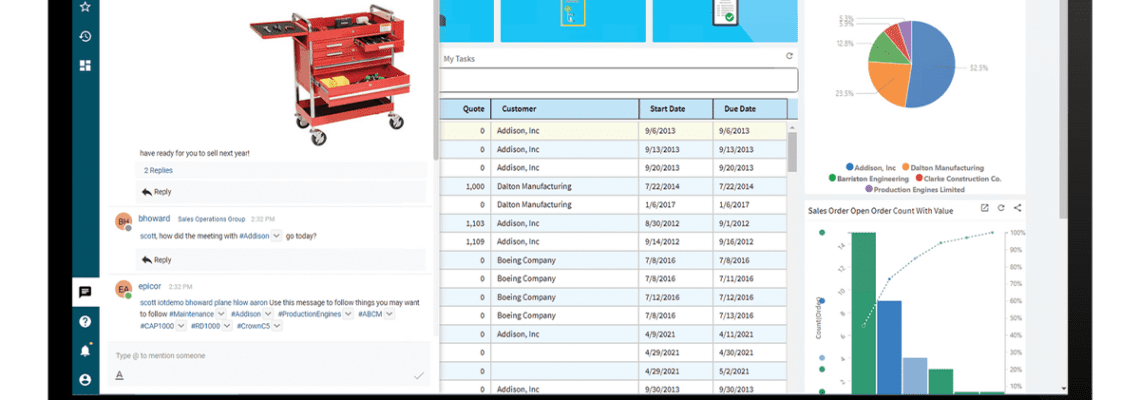Viewport: 1140px width, 400px height.
Task: Open the Favorites star in the sidebar
Action: pyautogui.click(x=85, y=7)
